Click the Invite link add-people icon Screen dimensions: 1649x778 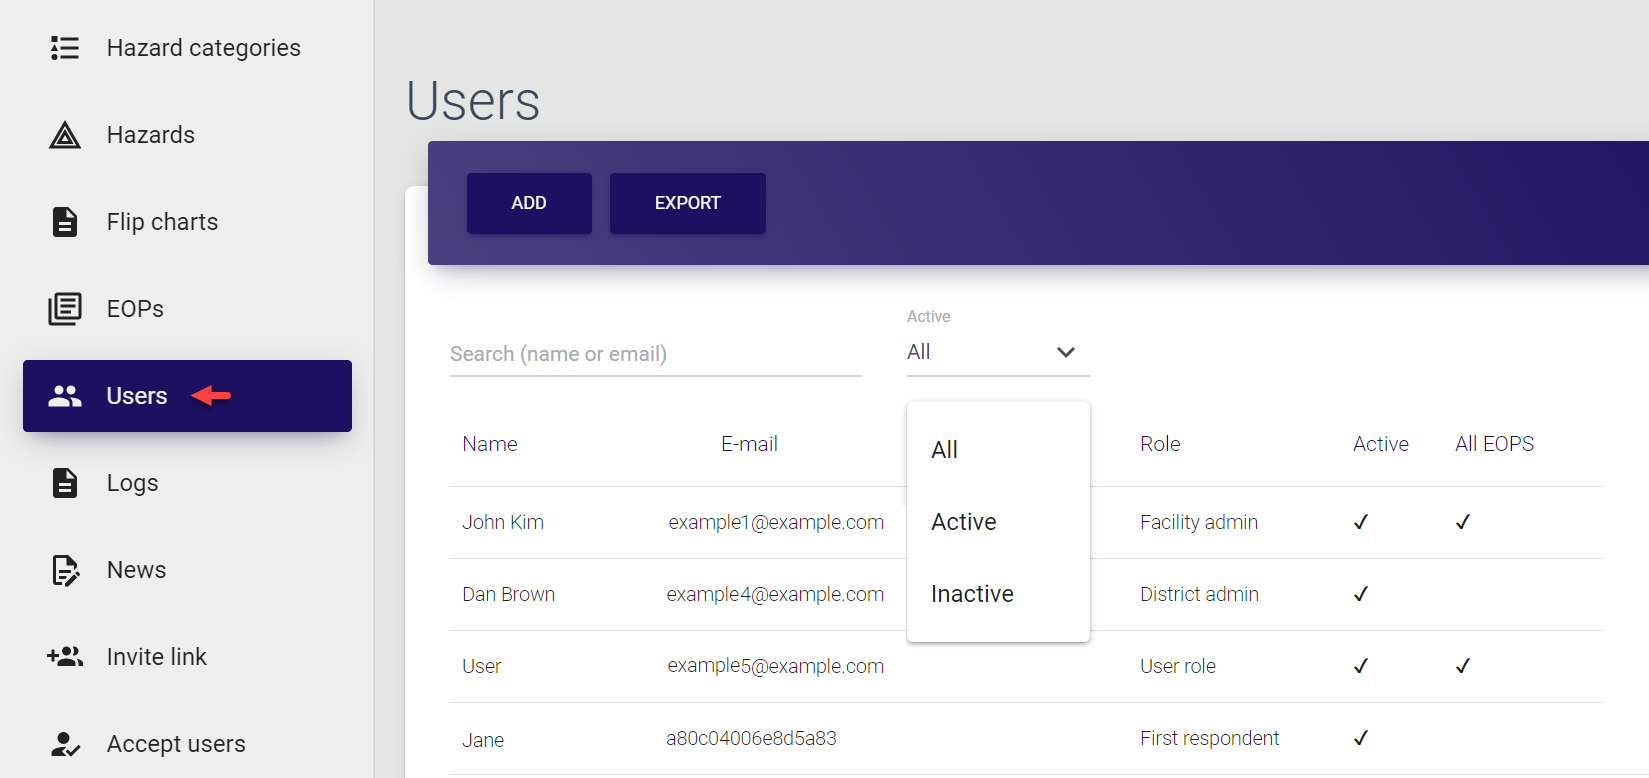pos(65,657)
